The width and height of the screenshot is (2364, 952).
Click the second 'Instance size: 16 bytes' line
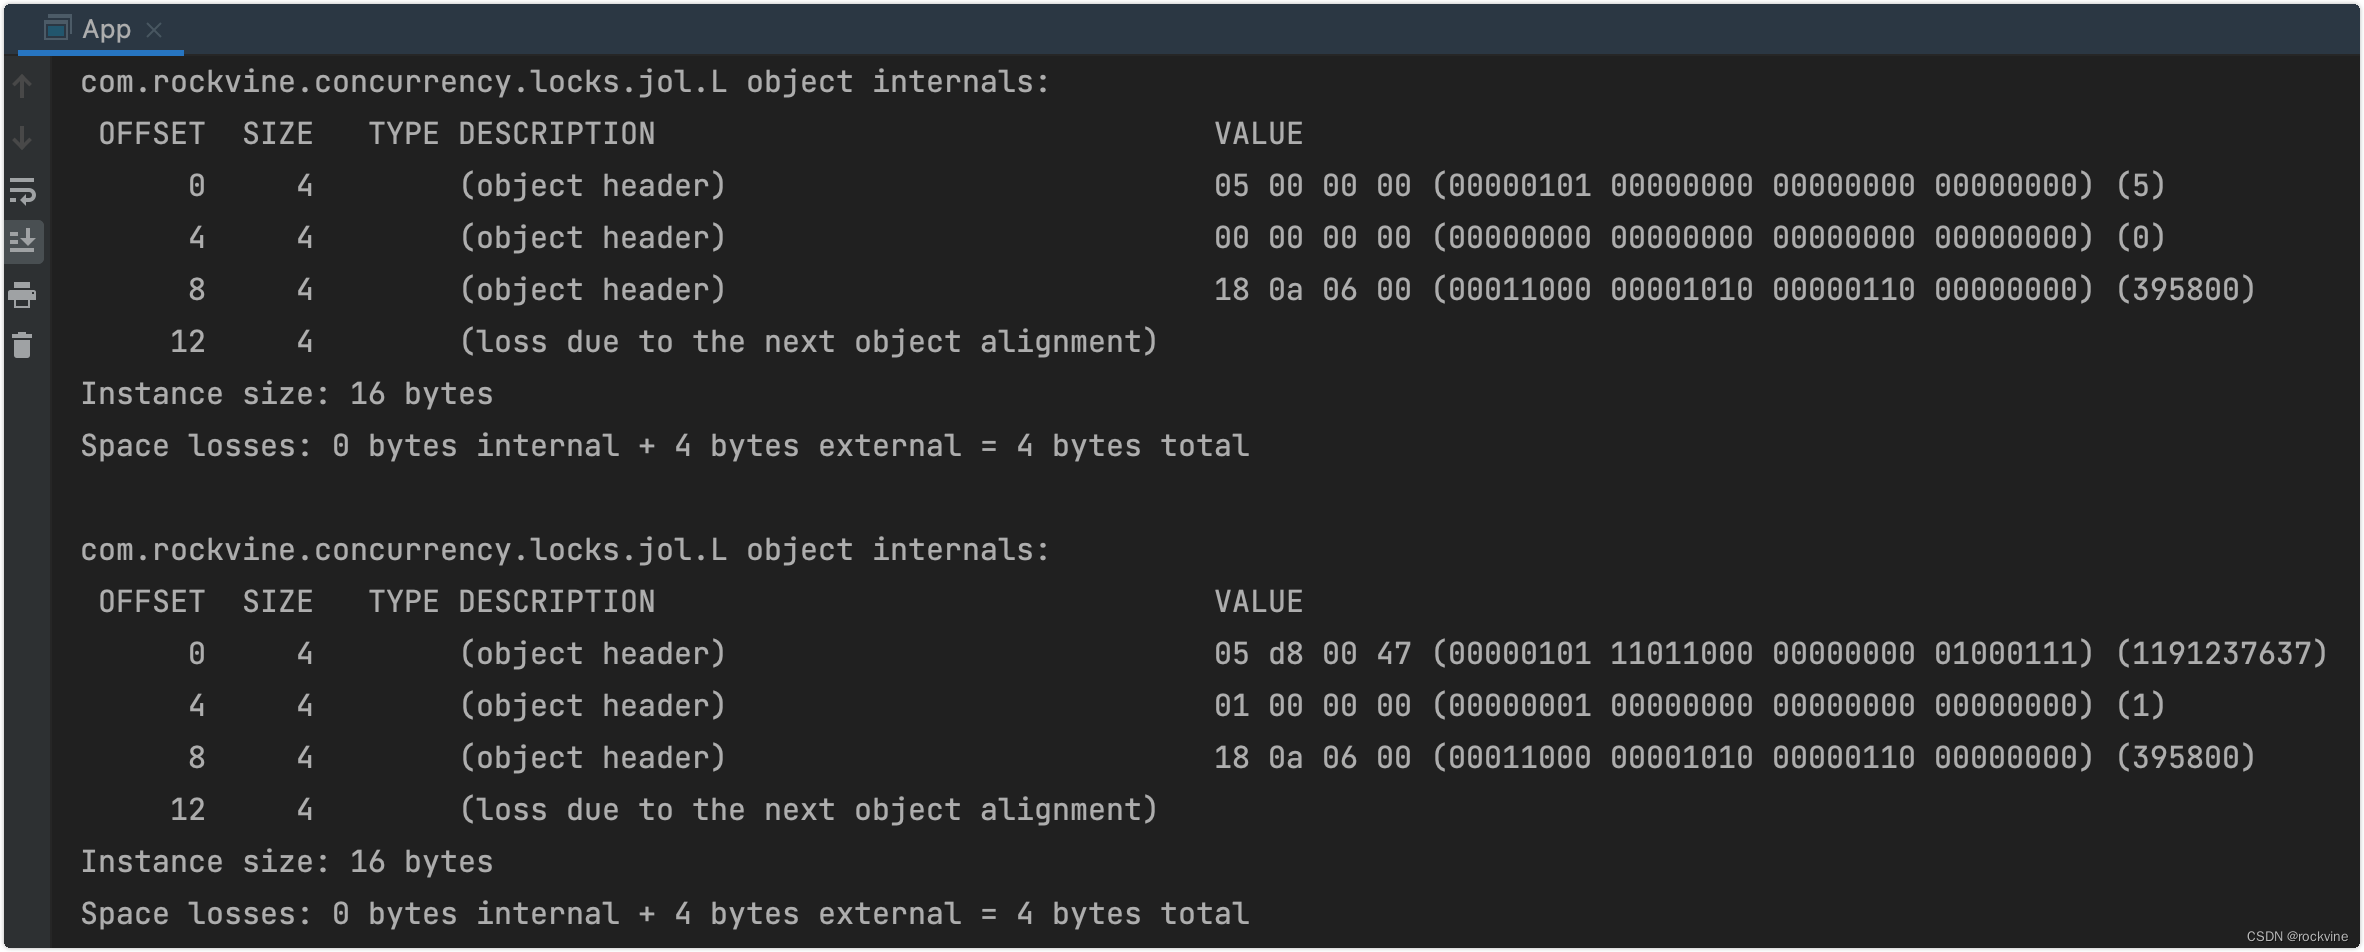coord(287,862)
